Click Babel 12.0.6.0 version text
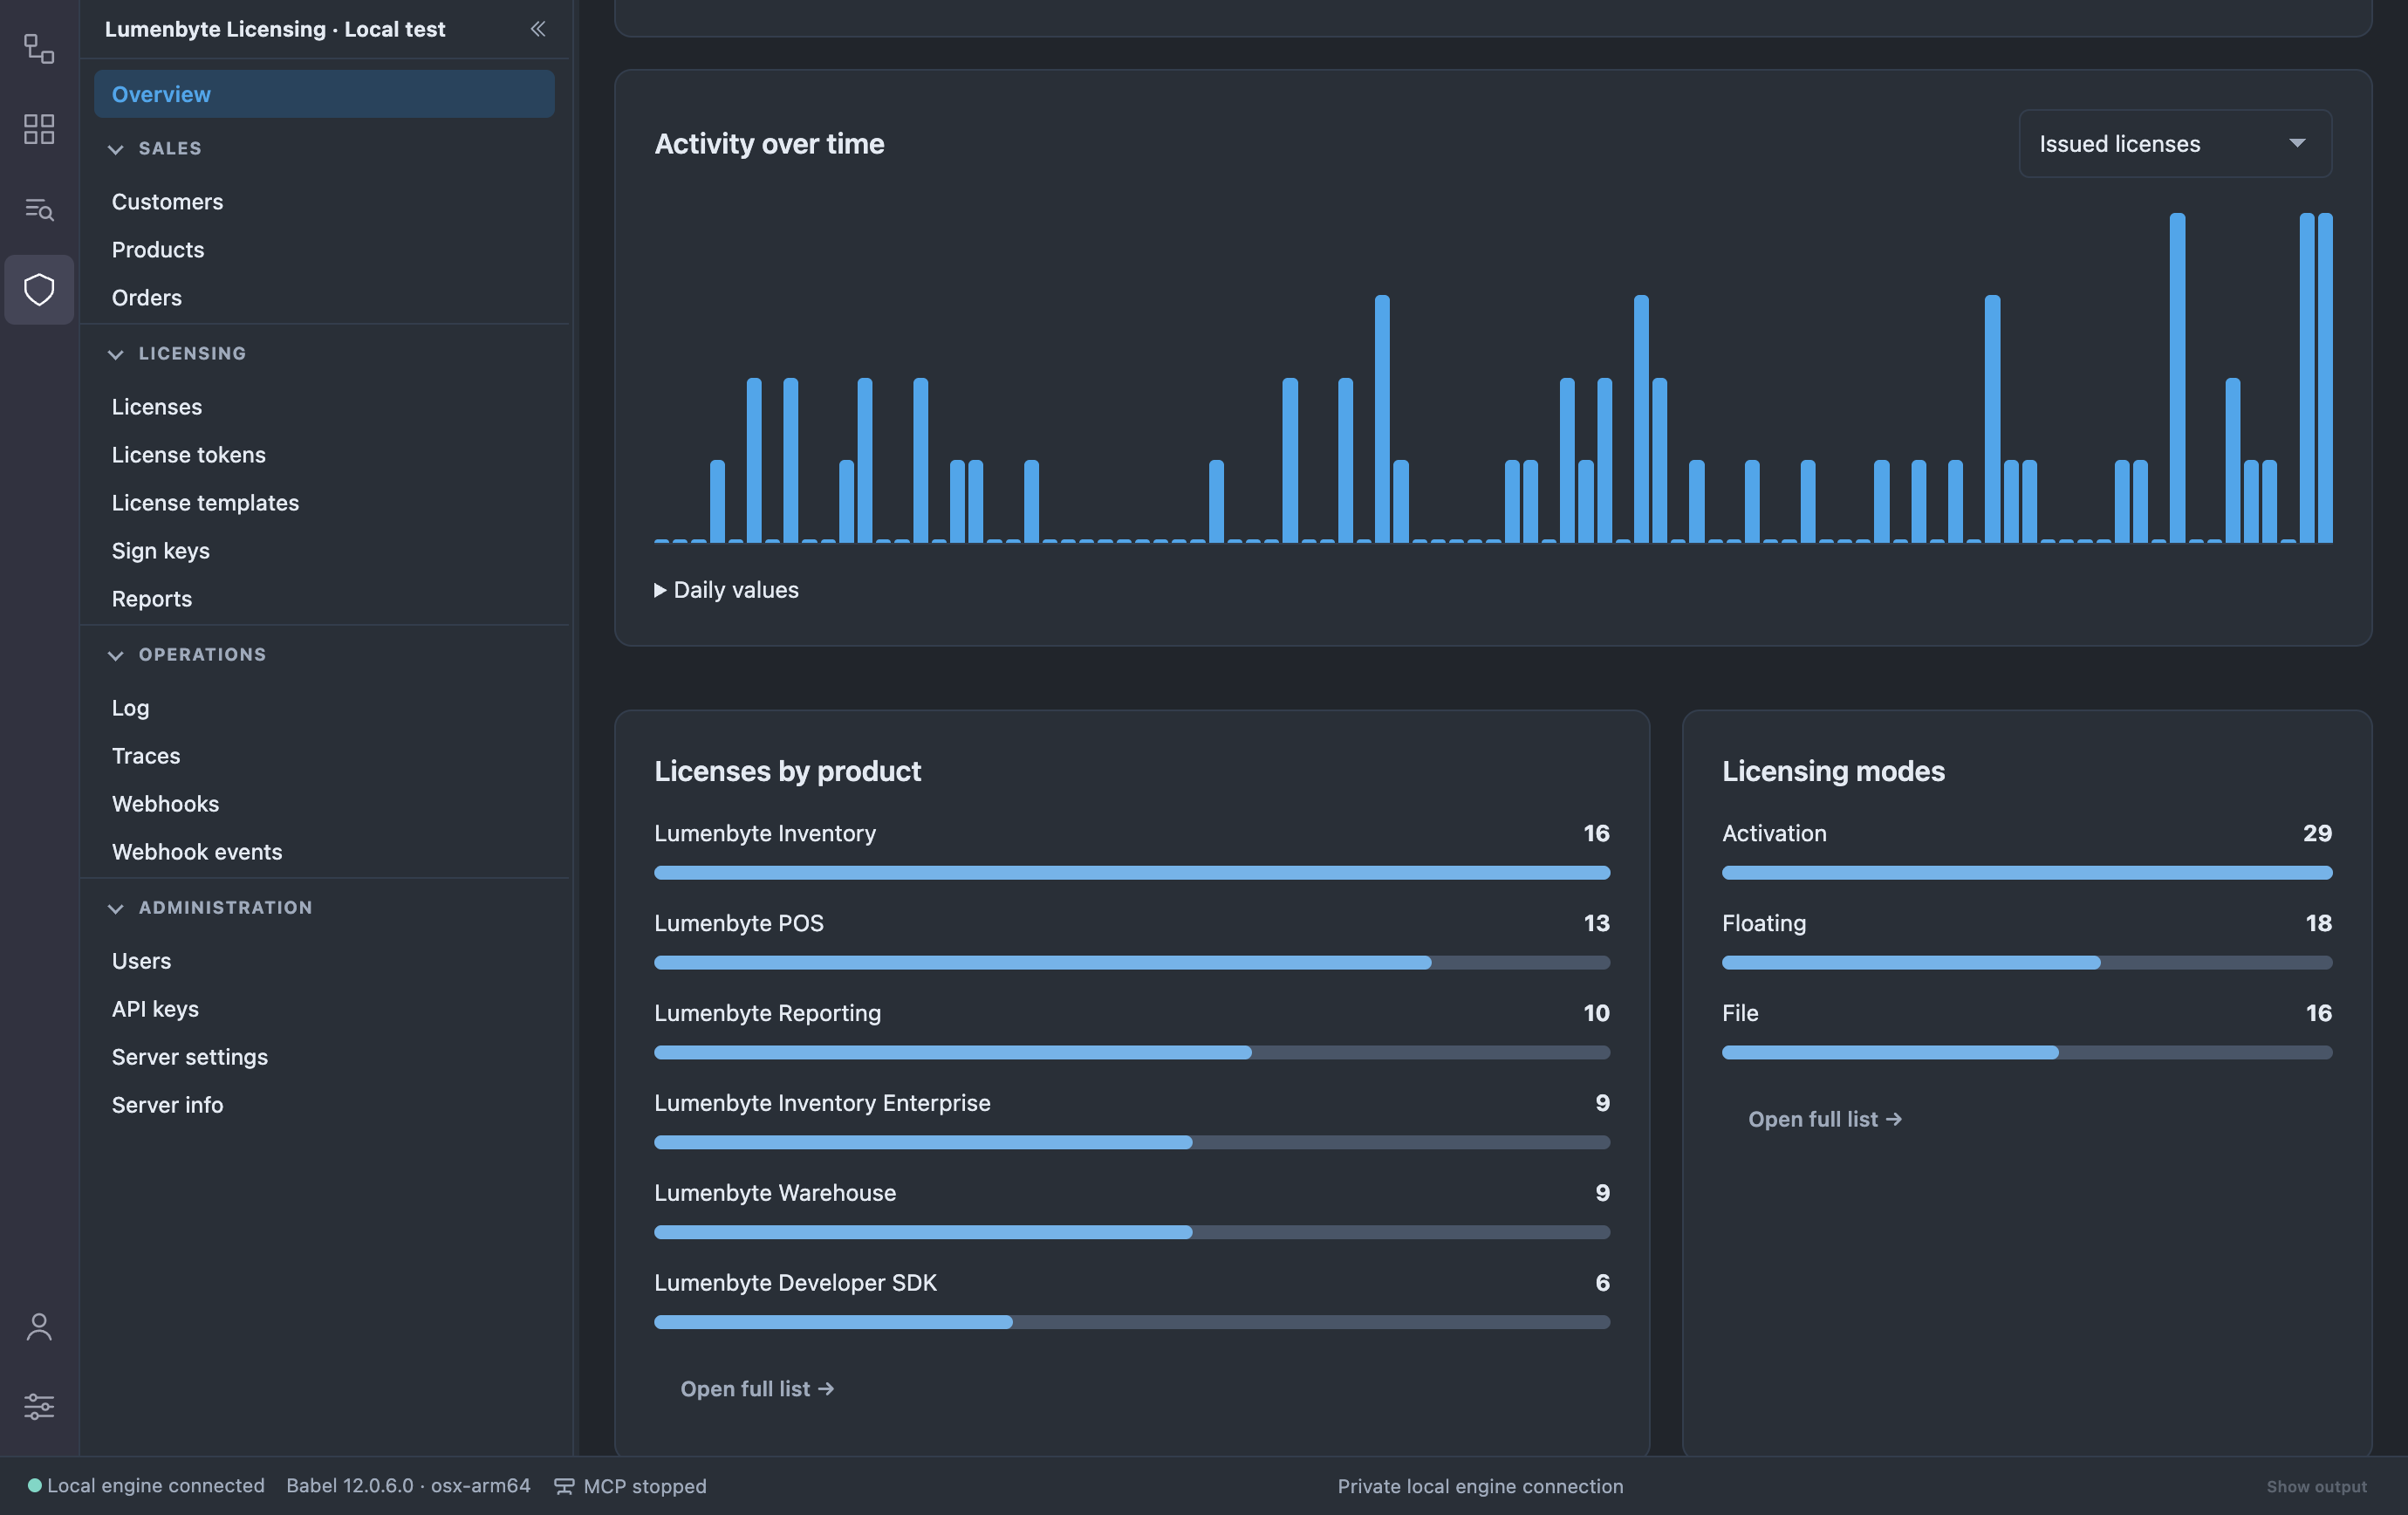Screen dimensions: 2408x1515 [408, 1486]
